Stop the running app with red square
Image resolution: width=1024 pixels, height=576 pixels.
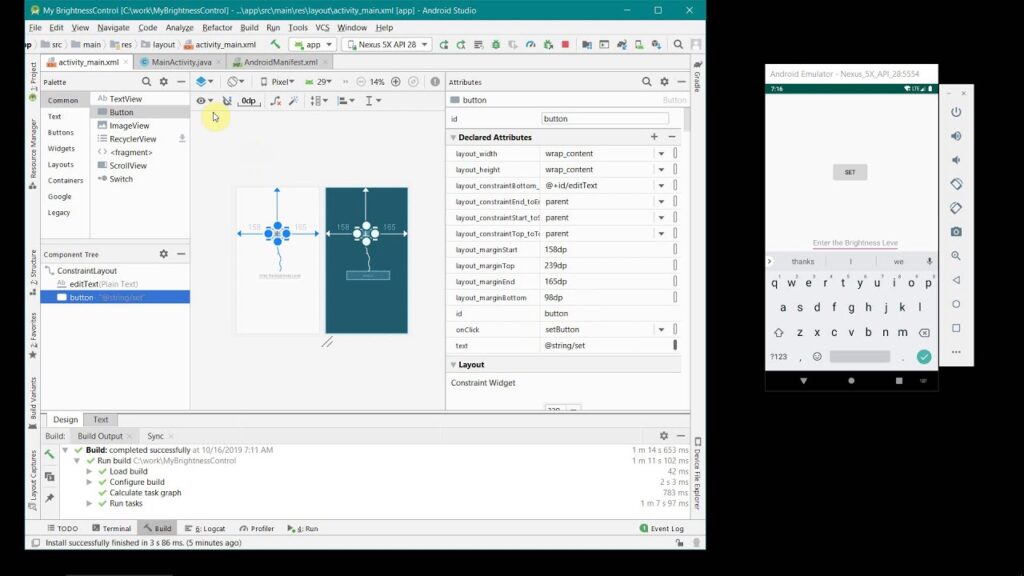(566, 44)
